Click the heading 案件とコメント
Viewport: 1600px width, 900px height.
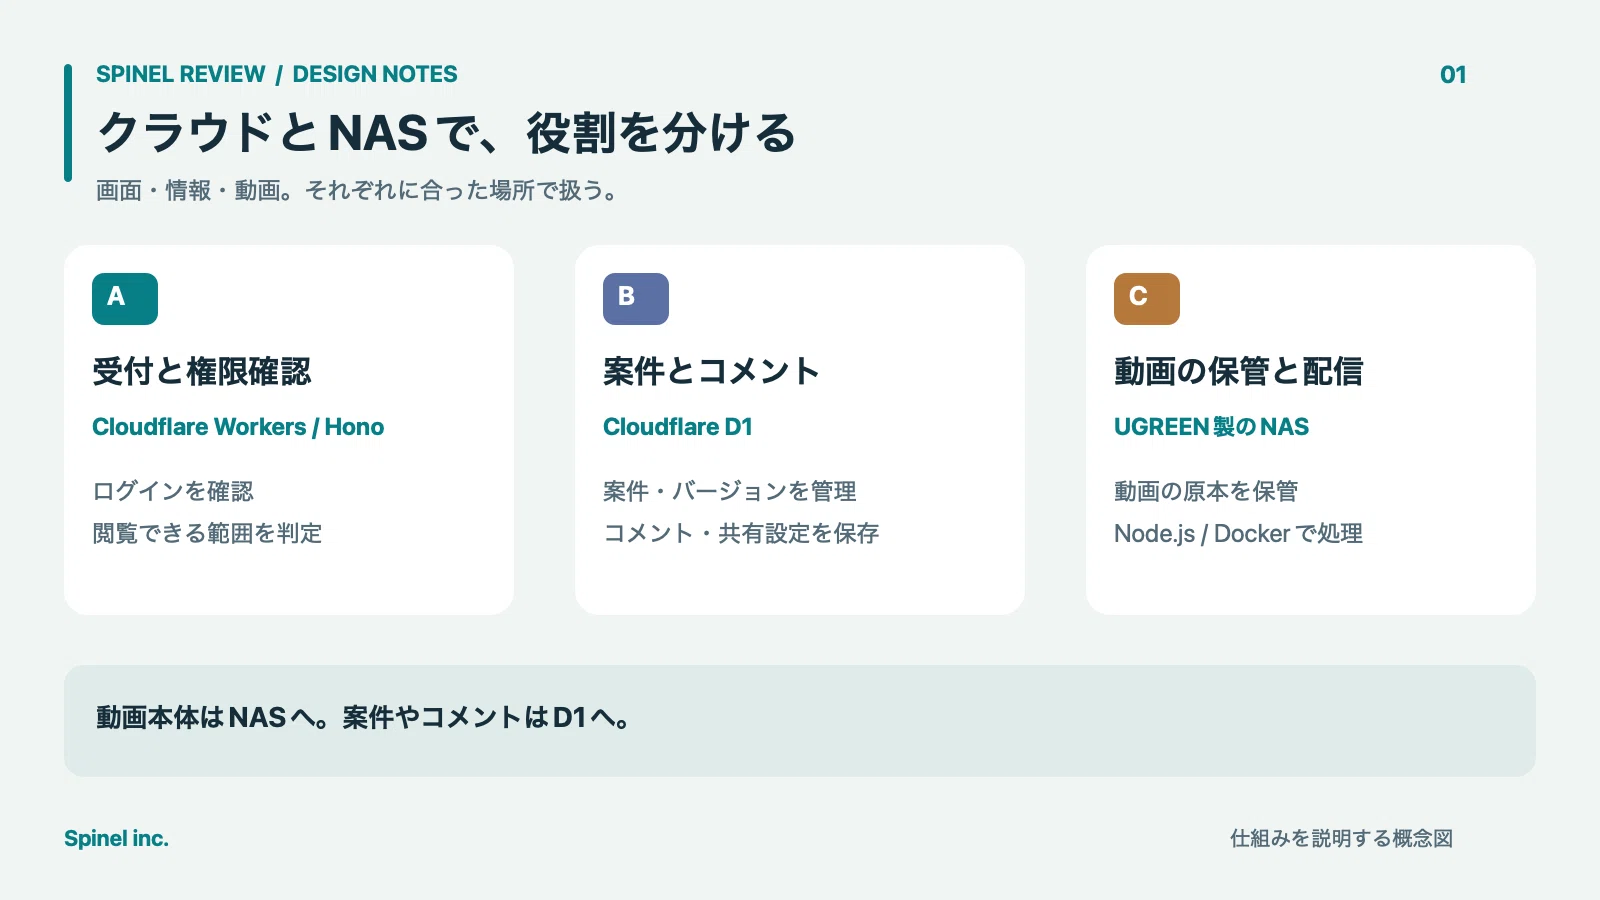(x=712, y=371)
